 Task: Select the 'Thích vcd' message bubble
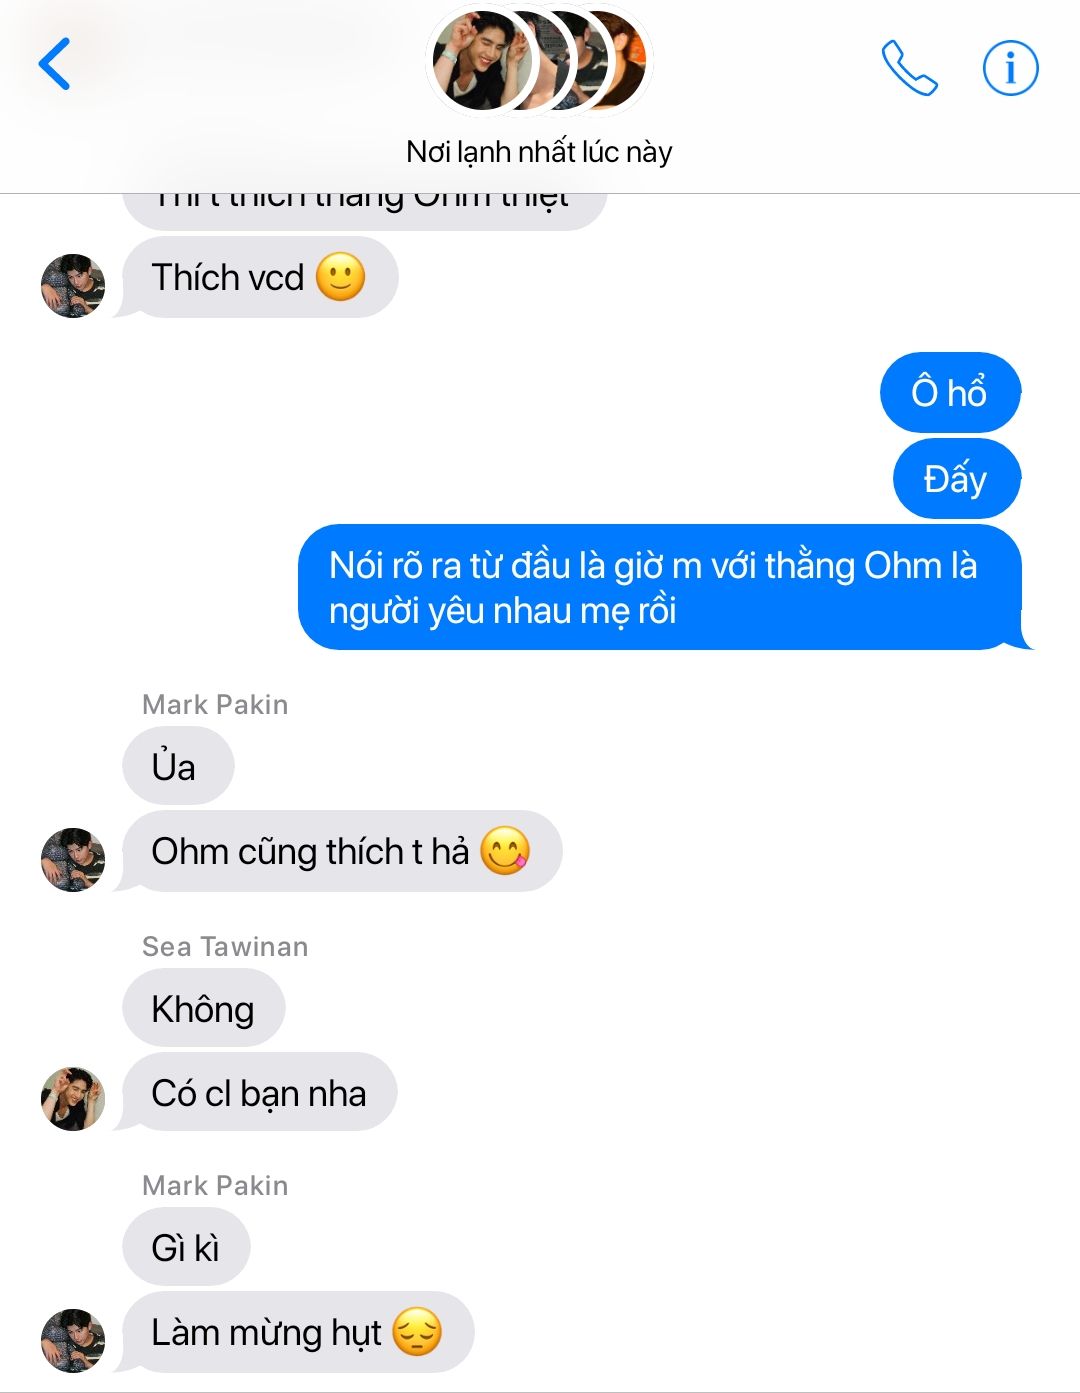260,277
